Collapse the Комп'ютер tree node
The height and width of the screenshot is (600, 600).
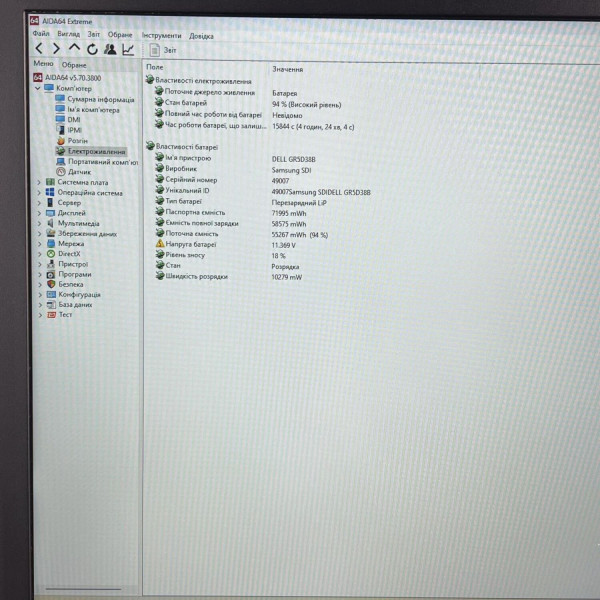point(38,88)
